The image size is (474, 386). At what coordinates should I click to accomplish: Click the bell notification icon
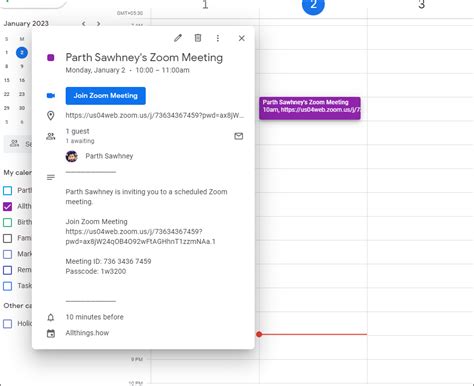pos(51,317)
